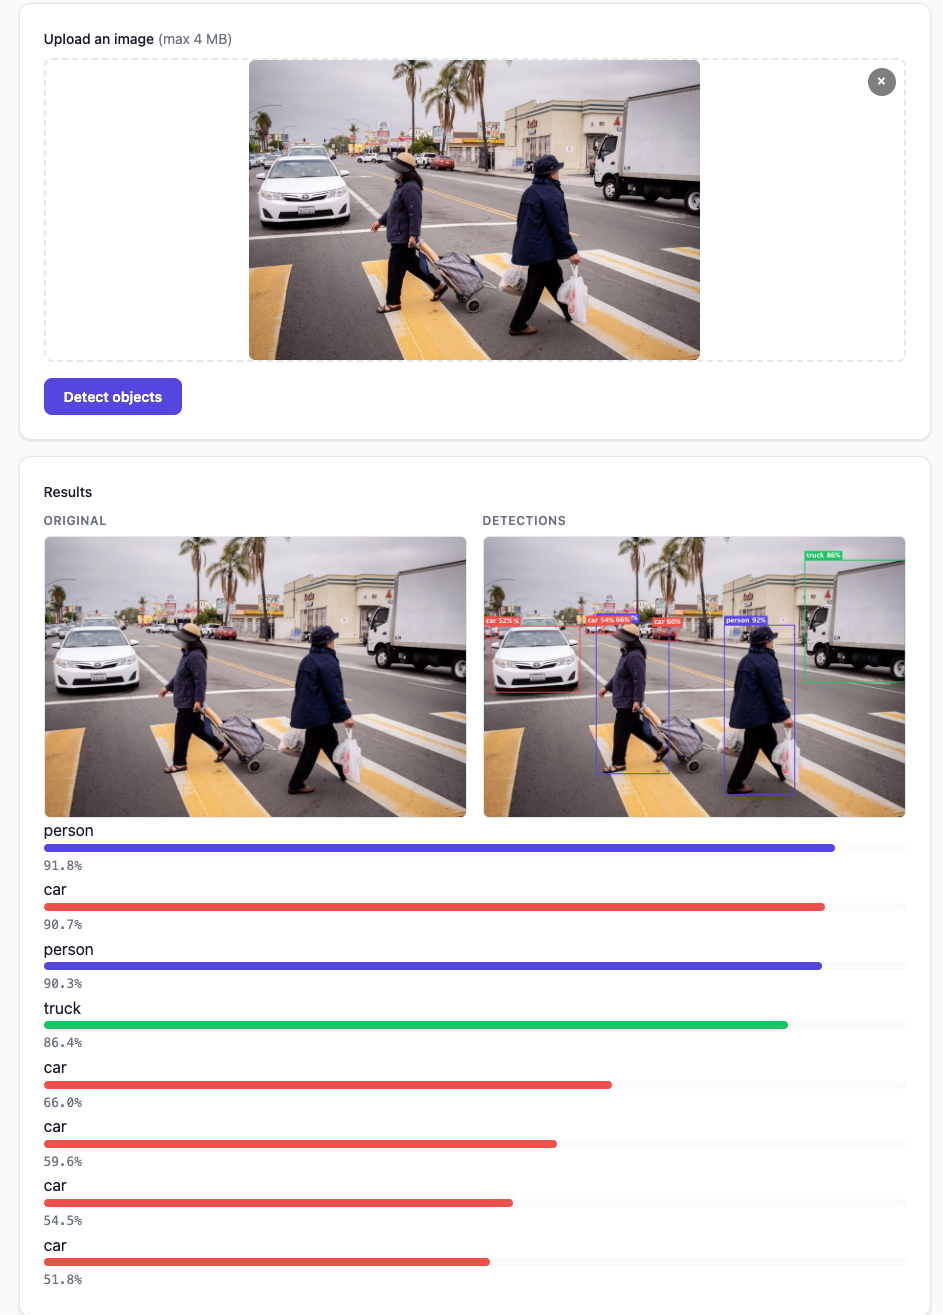Click the car 51.8% confidence bar

(x=266, y=1262)
